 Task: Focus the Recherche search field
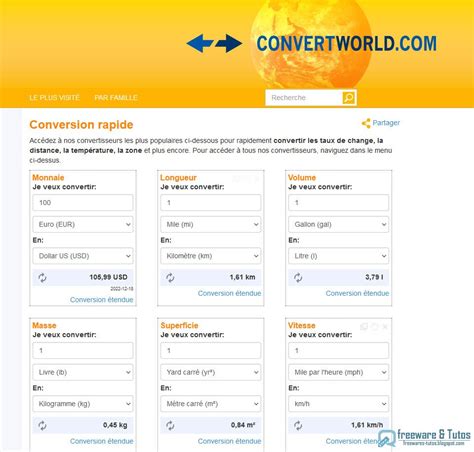tap(304, 98)
